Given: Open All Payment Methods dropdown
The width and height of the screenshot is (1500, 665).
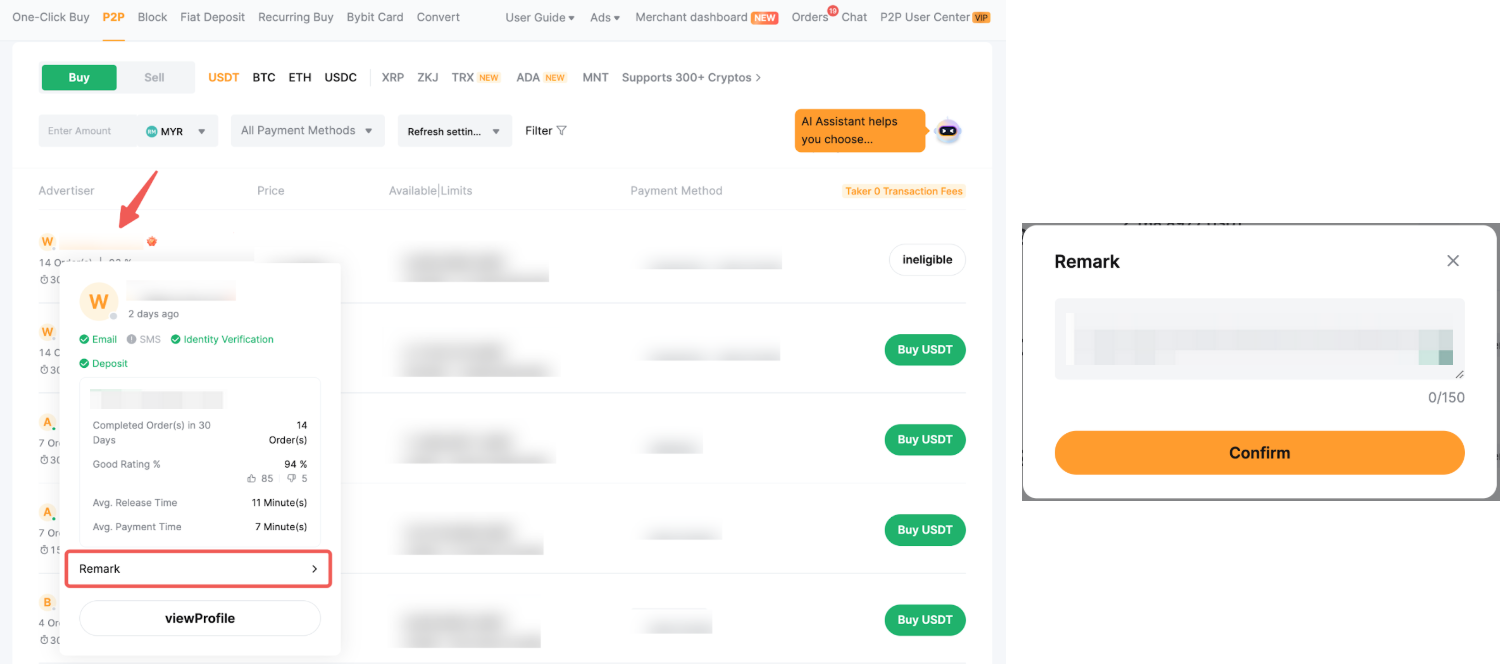Looking at the screenshot, I should click(307, 131).
